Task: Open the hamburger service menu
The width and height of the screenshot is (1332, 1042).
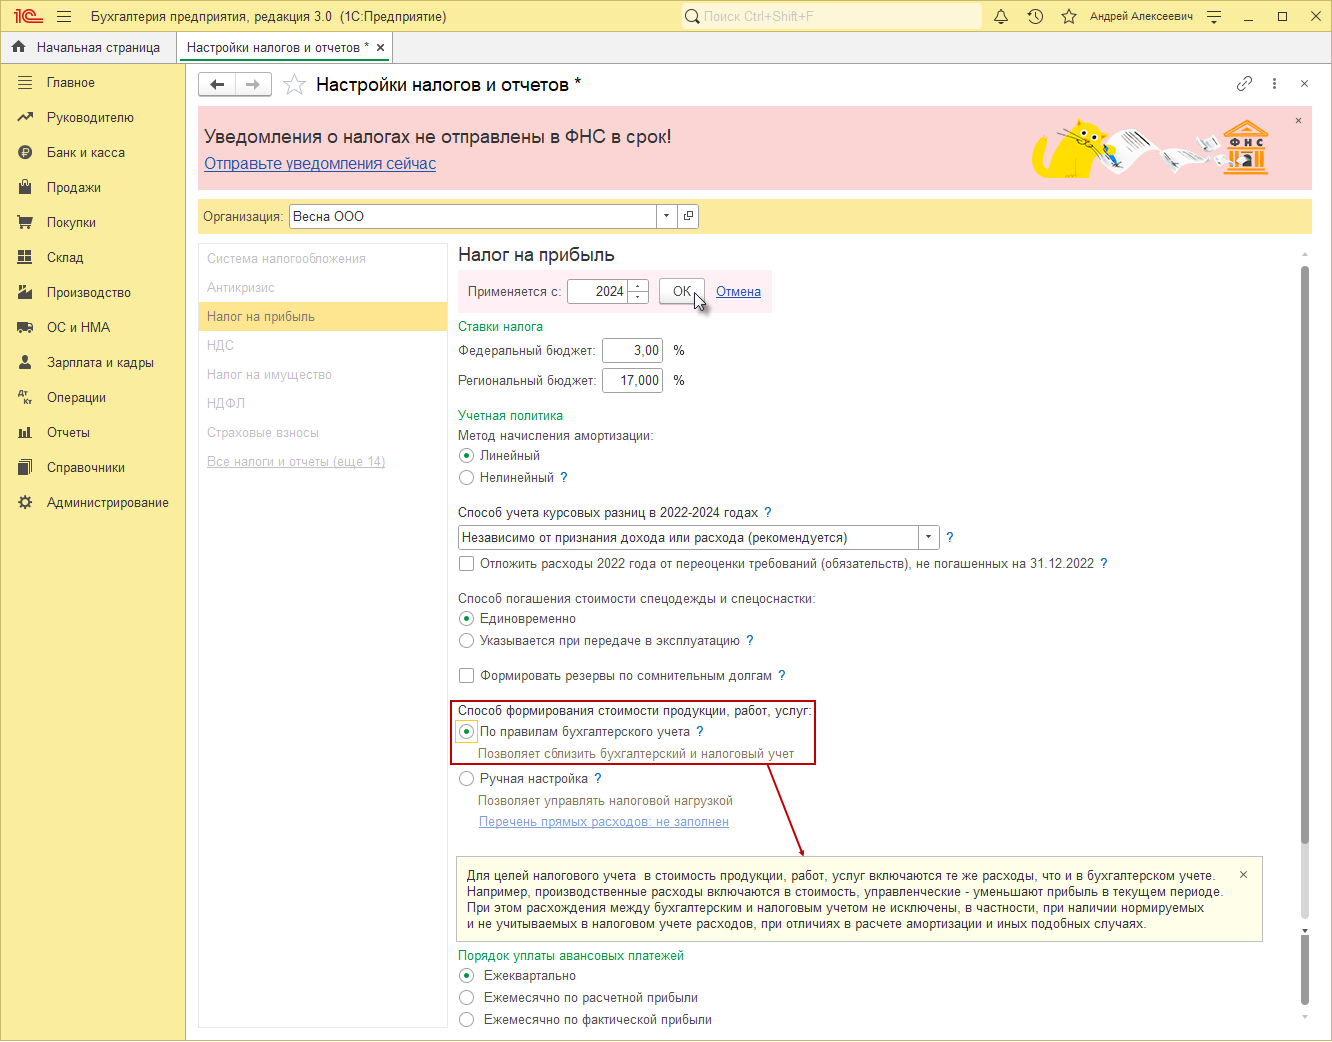Action: (x=64, y=16)
